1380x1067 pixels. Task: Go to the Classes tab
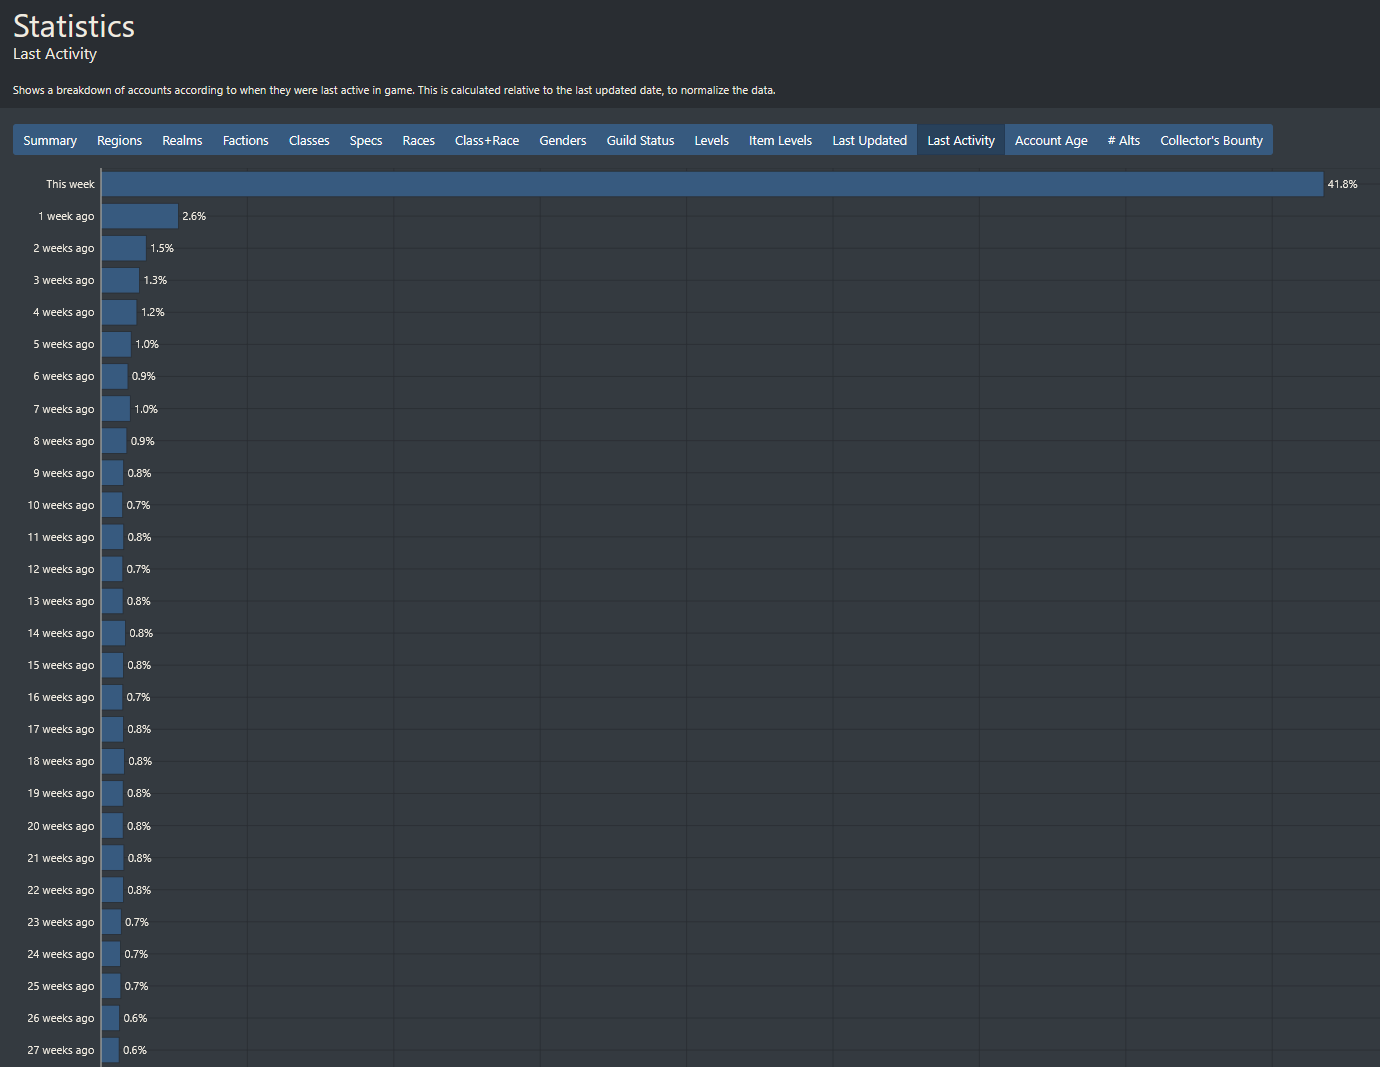point(309,140)
